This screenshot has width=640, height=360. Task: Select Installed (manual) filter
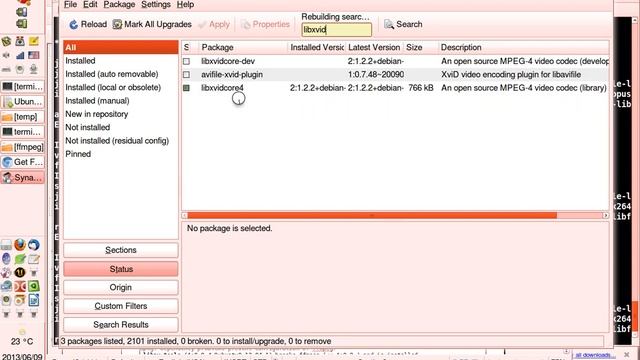(x=121, y=101)
